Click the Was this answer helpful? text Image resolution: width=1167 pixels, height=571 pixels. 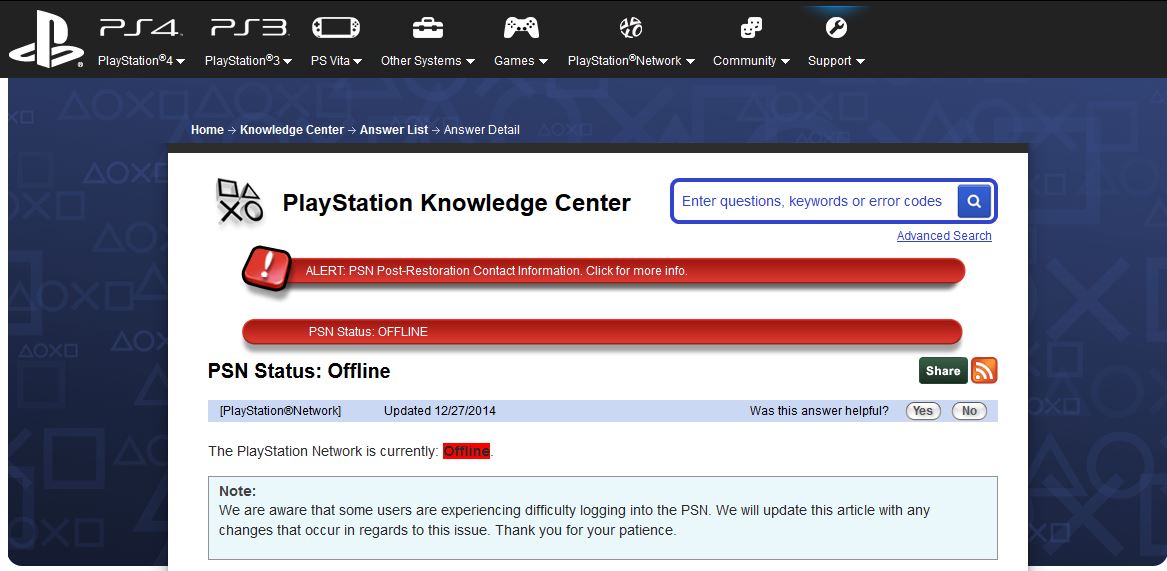pos(819,411)
